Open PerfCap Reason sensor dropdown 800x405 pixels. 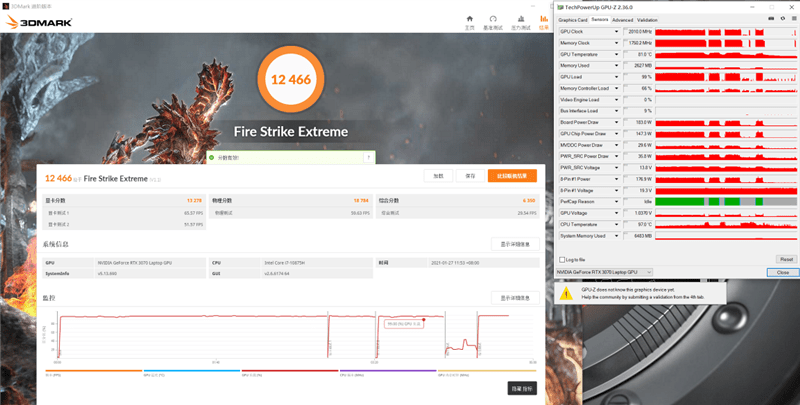click(x=616, y=201)
